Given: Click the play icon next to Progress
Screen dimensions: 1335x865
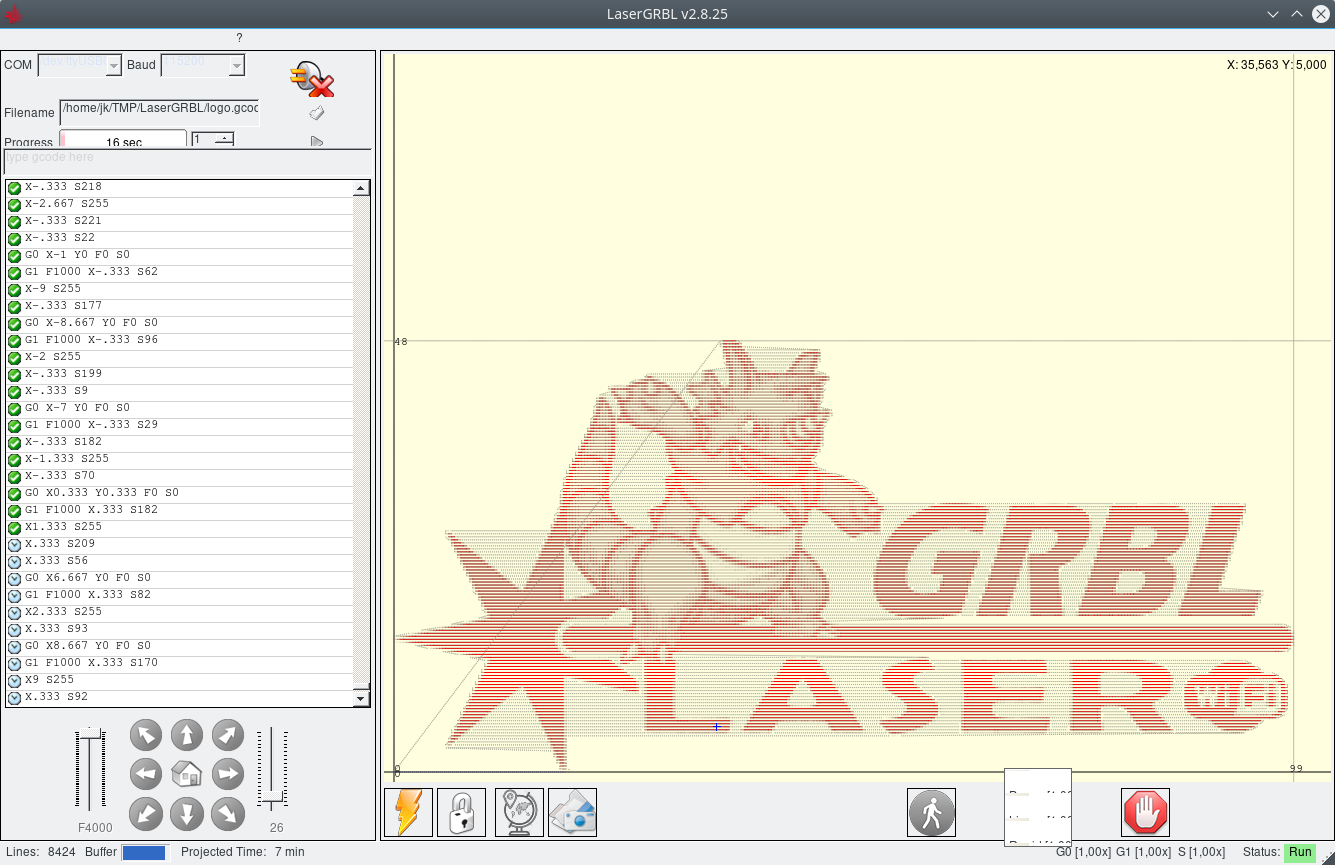Looking at the screenshot, I should tap(317, 142).
